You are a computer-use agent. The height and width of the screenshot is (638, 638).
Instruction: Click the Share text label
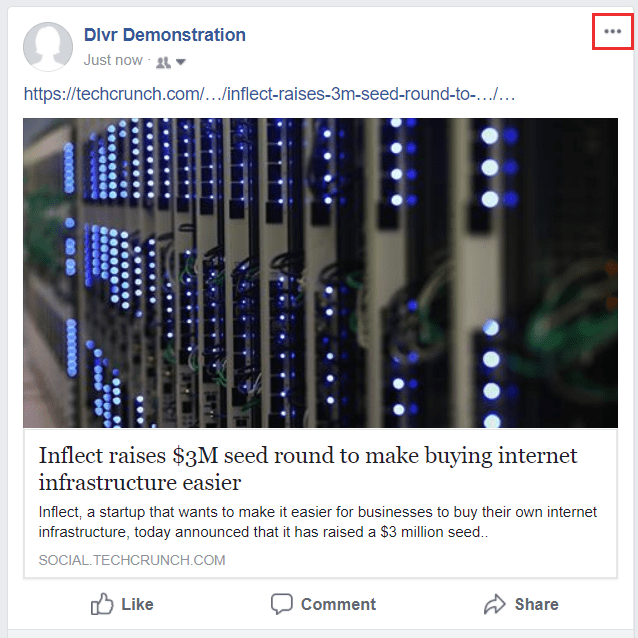tap(536, 604)
